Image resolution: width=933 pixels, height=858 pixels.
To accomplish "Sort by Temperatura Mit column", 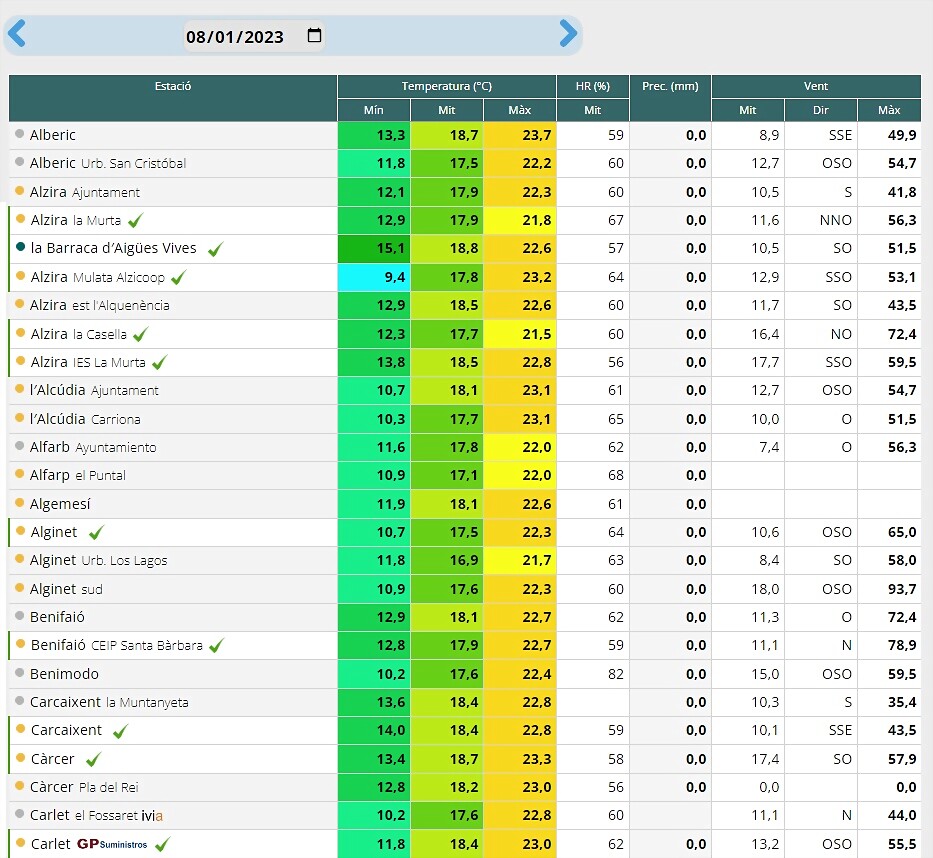I will 447,110.
